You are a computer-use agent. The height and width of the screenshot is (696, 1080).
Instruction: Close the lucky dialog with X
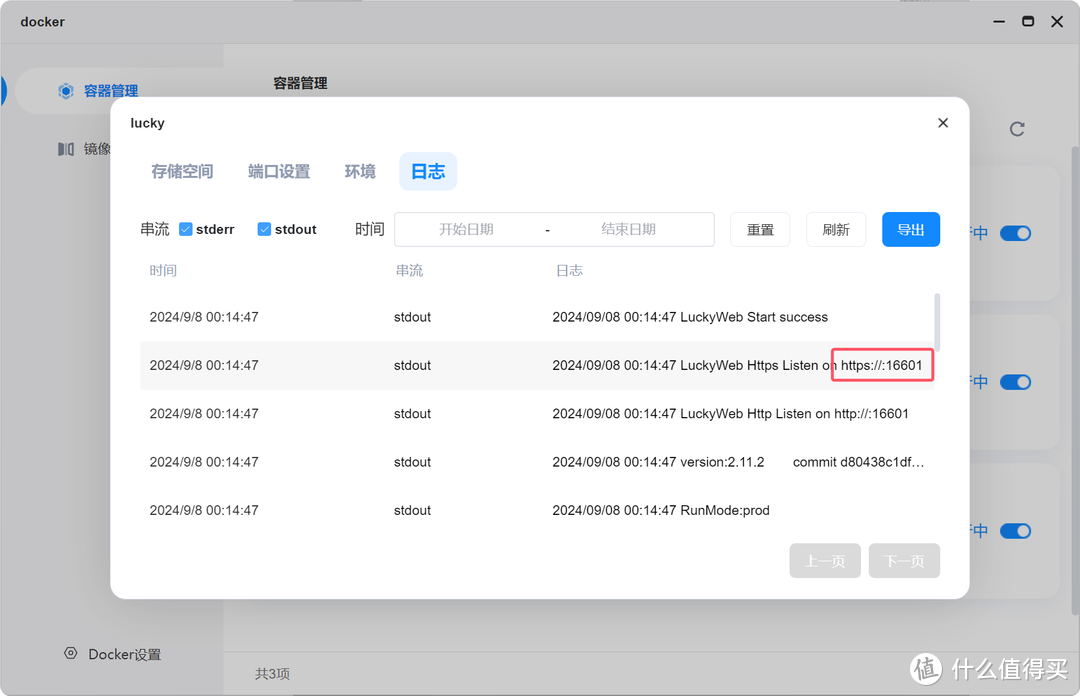[x=942, y=123]
